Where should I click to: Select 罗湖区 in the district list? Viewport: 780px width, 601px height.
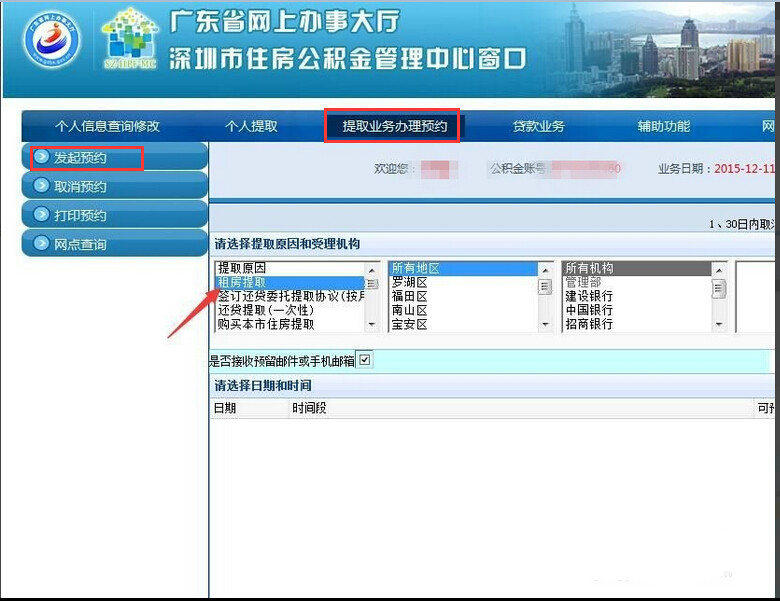point(464,282)
